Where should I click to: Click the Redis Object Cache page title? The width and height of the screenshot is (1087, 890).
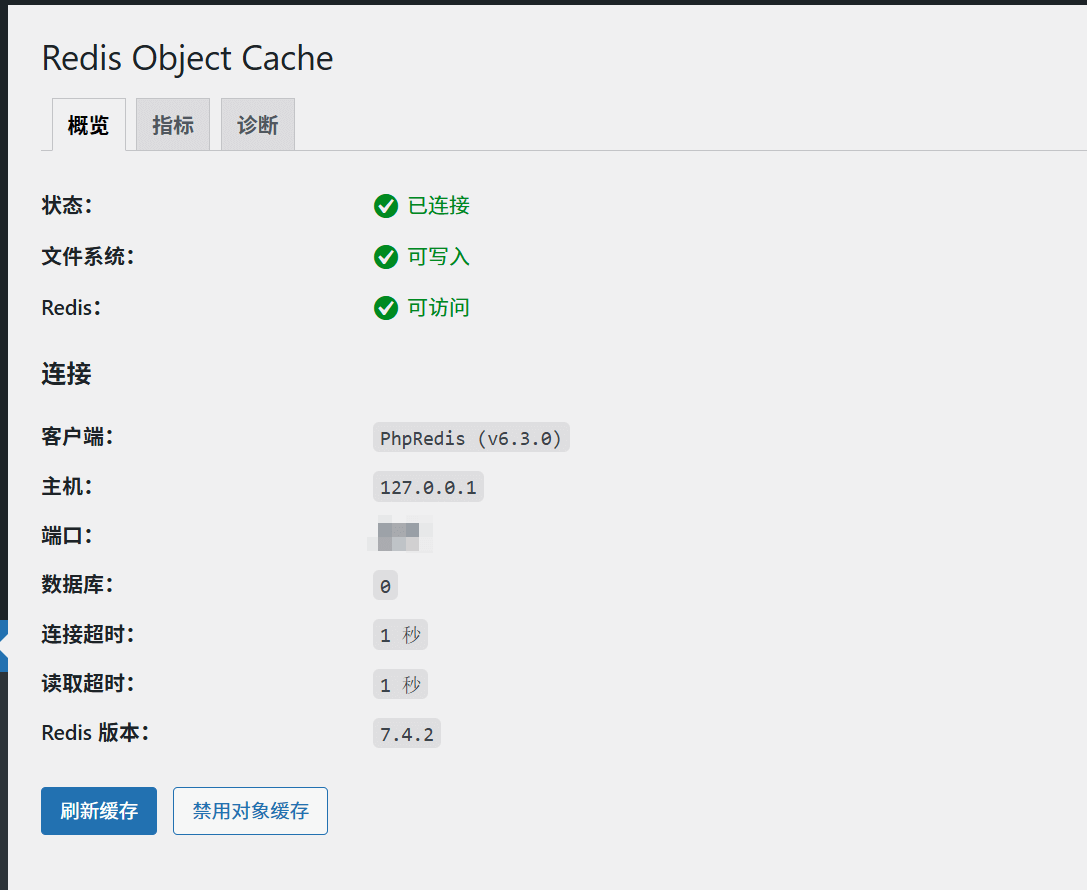click(187, 58)
